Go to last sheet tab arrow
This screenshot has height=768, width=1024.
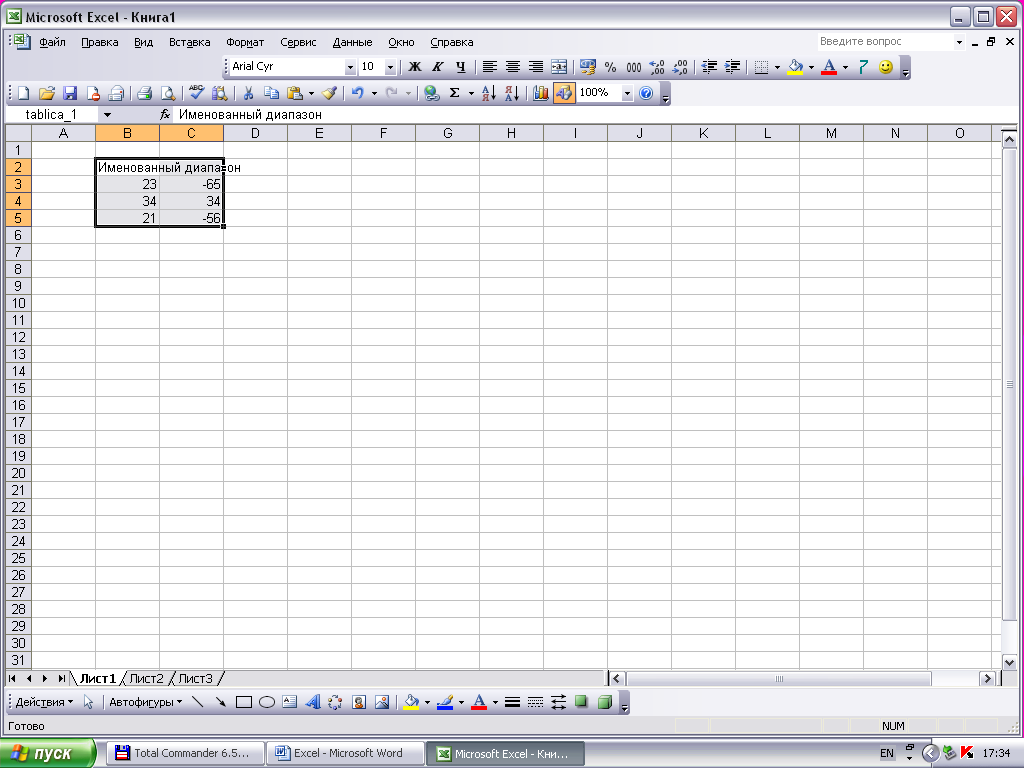pyautogui.click(x=61, y=679)
